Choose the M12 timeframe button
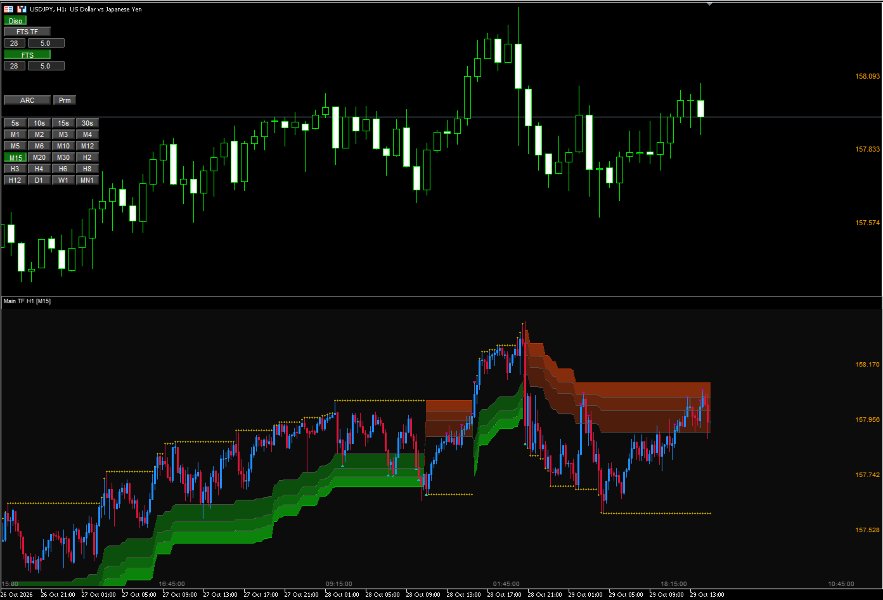Screen dimensions: 883x600 87,146
